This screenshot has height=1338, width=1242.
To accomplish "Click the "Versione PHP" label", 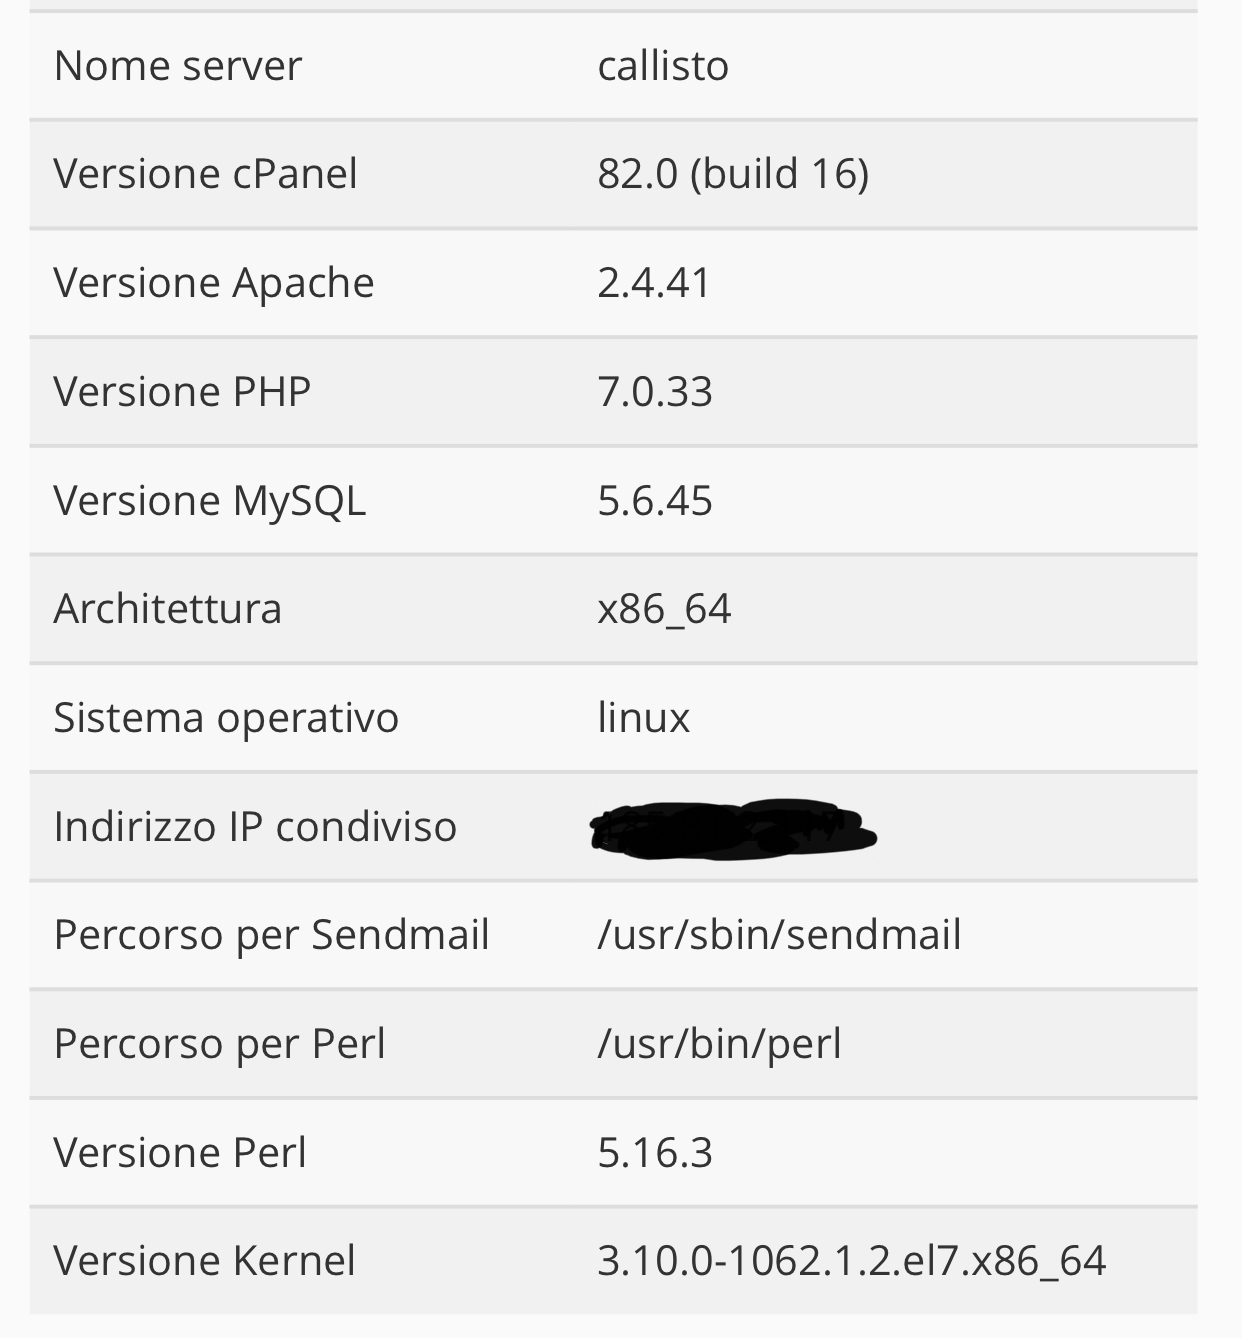I will tap(182, 392).
